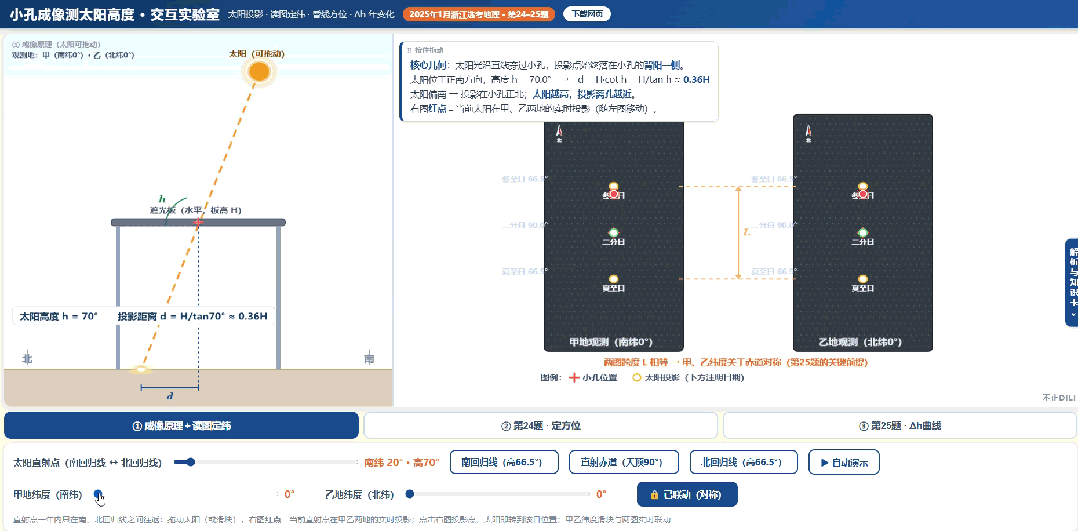Viewport: 1078px width, 531px height.
Task: Click the red pinhole cross on the shading board
Action: pos(199,221)
